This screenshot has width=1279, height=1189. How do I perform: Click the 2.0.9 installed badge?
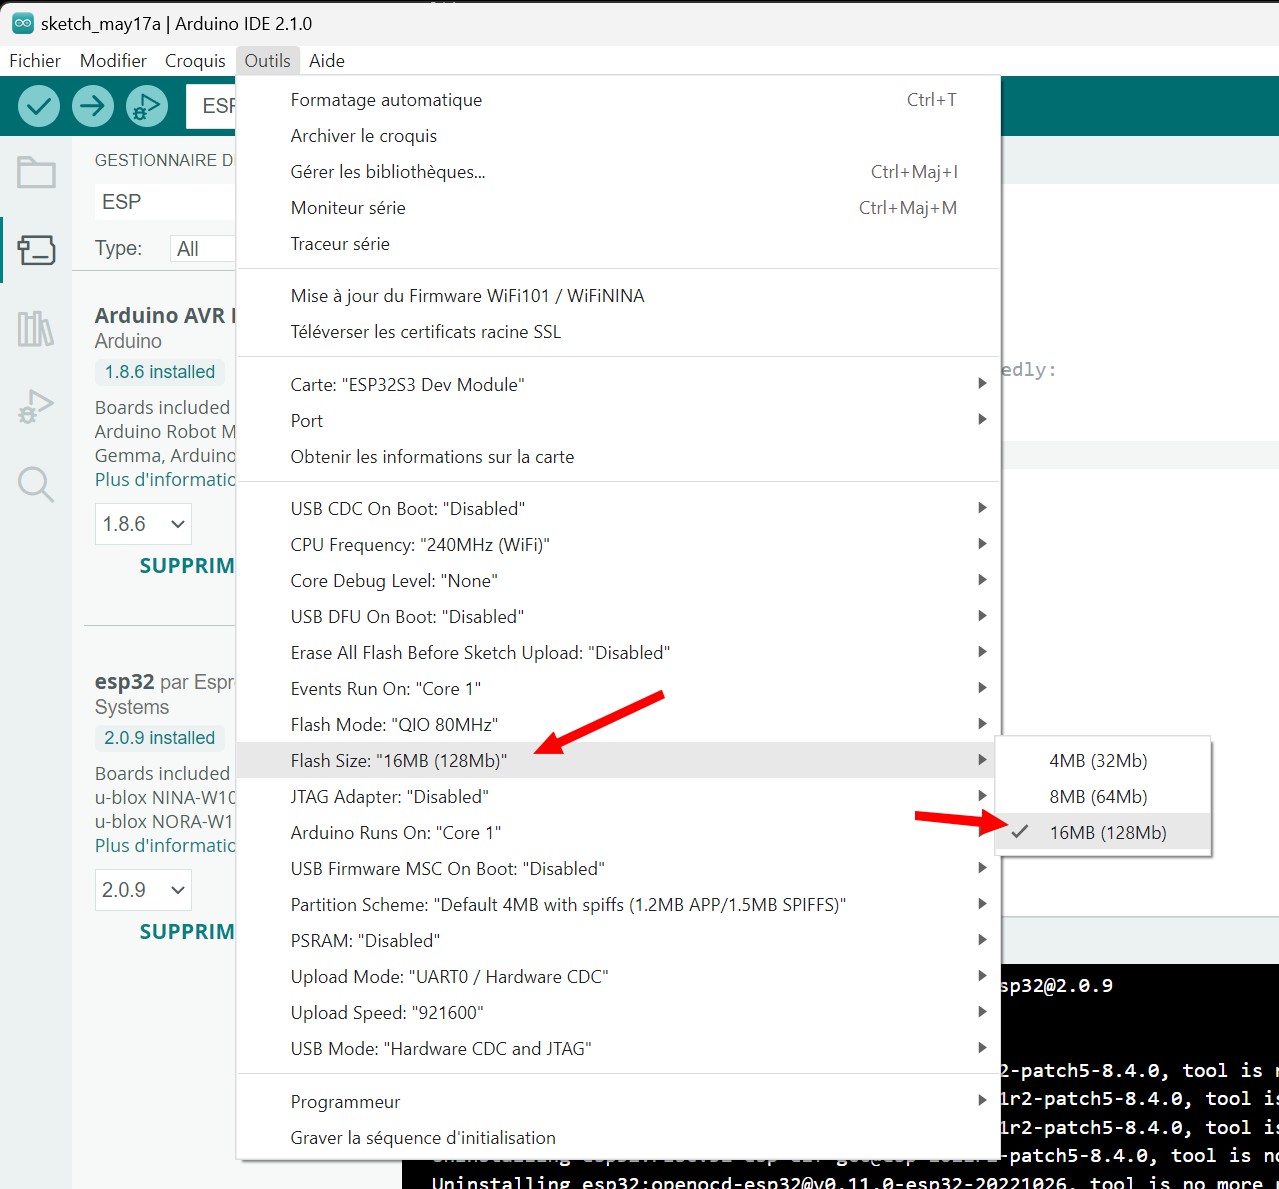click(160, 738)
